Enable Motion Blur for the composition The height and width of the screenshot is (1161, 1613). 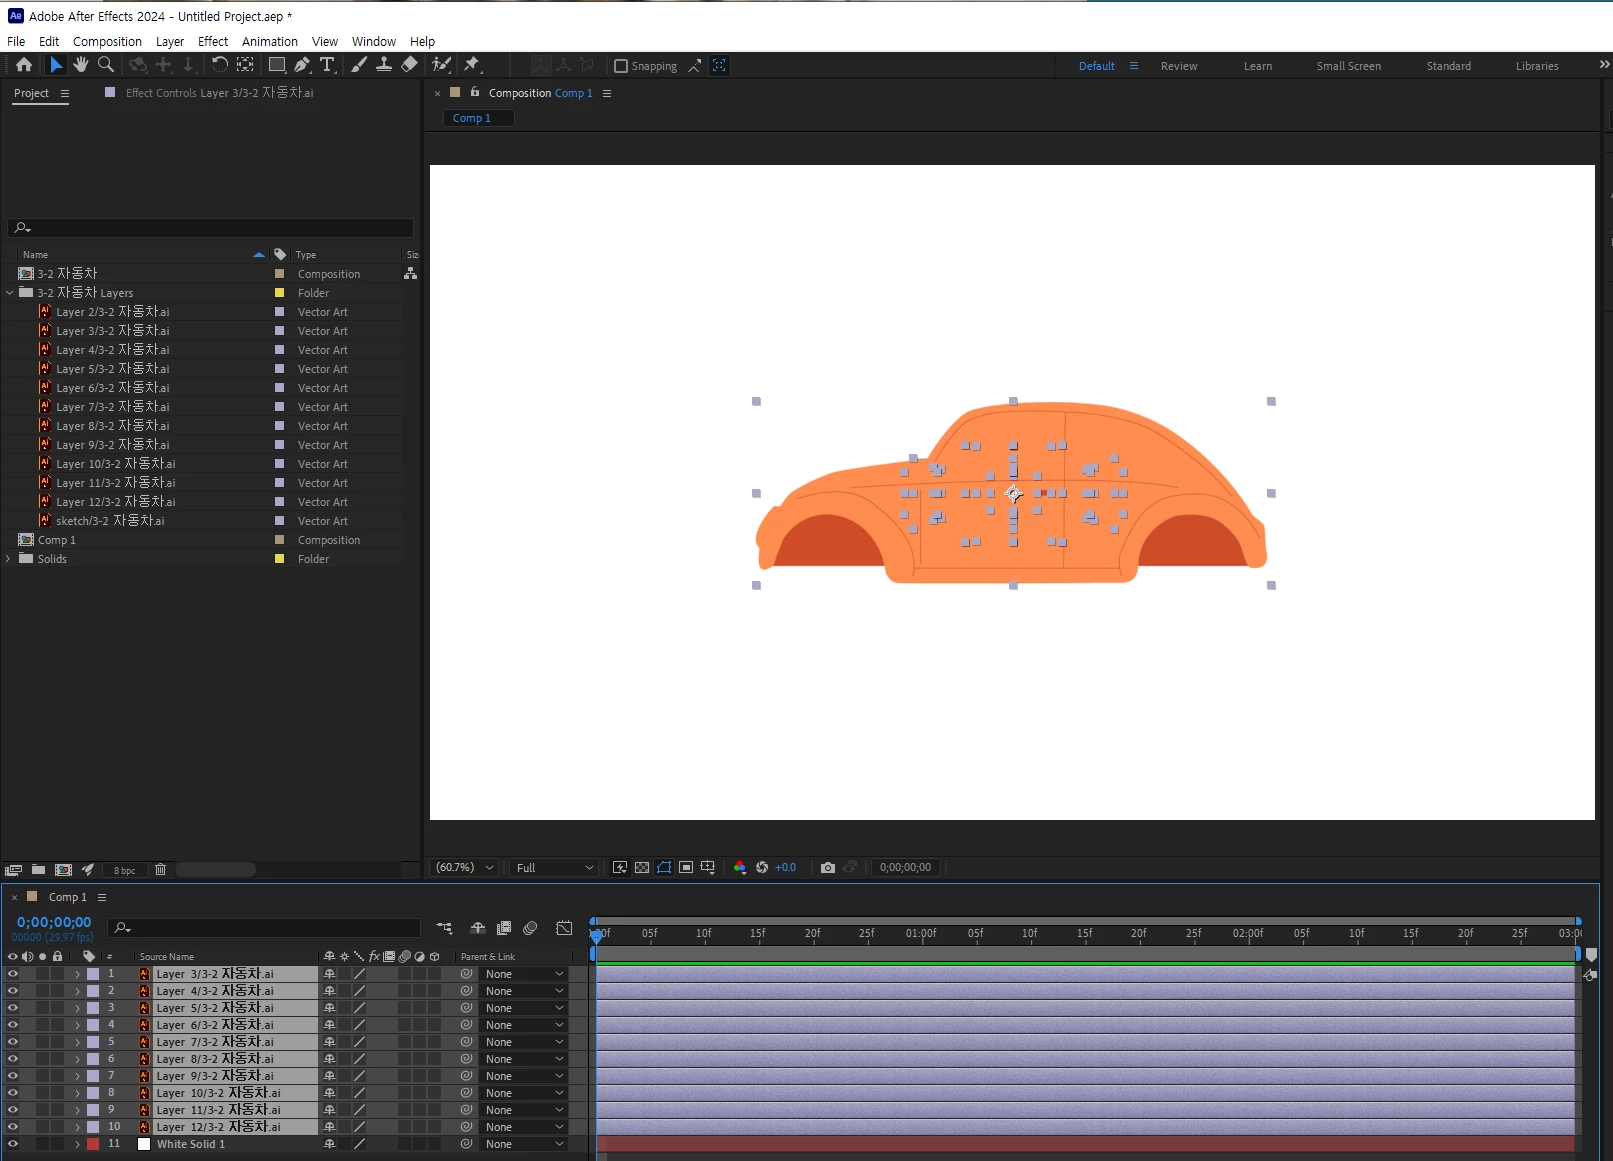[x=530, y=928]
